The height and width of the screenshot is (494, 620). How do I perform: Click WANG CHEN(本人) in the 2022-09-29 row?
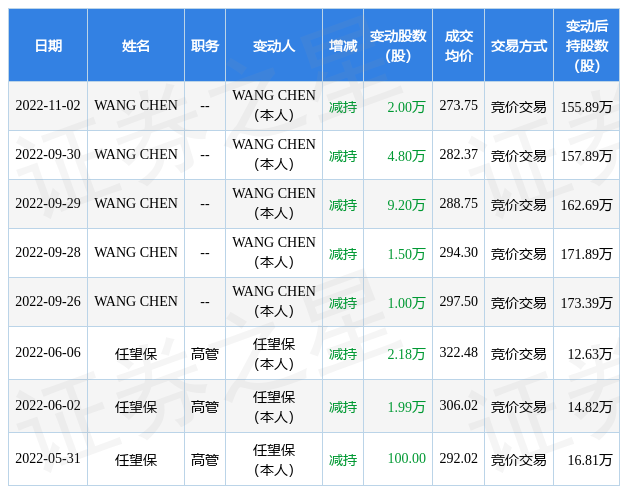coord(274,203)
